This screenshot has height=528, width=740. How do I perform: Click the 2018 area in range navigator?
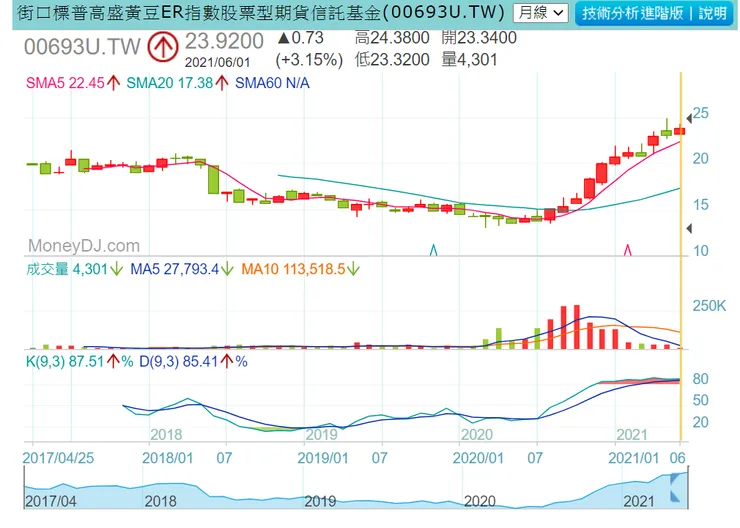(x=160, y=501)
